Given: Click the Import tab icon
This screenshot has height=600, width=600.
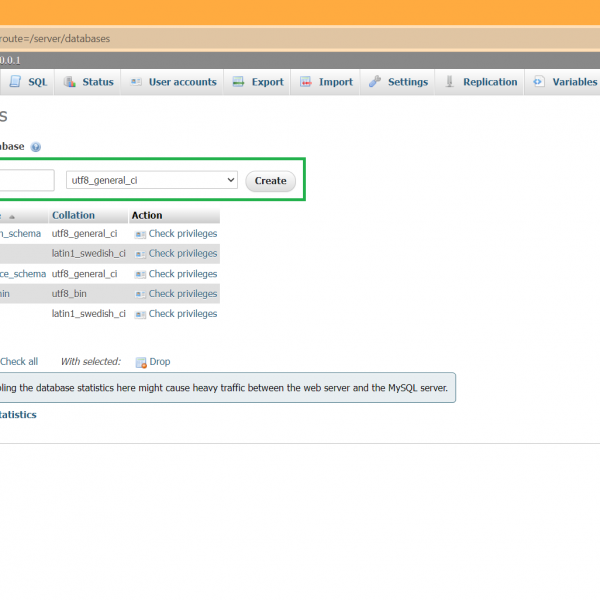Looking at the screenshot, I should coord(306,82).
